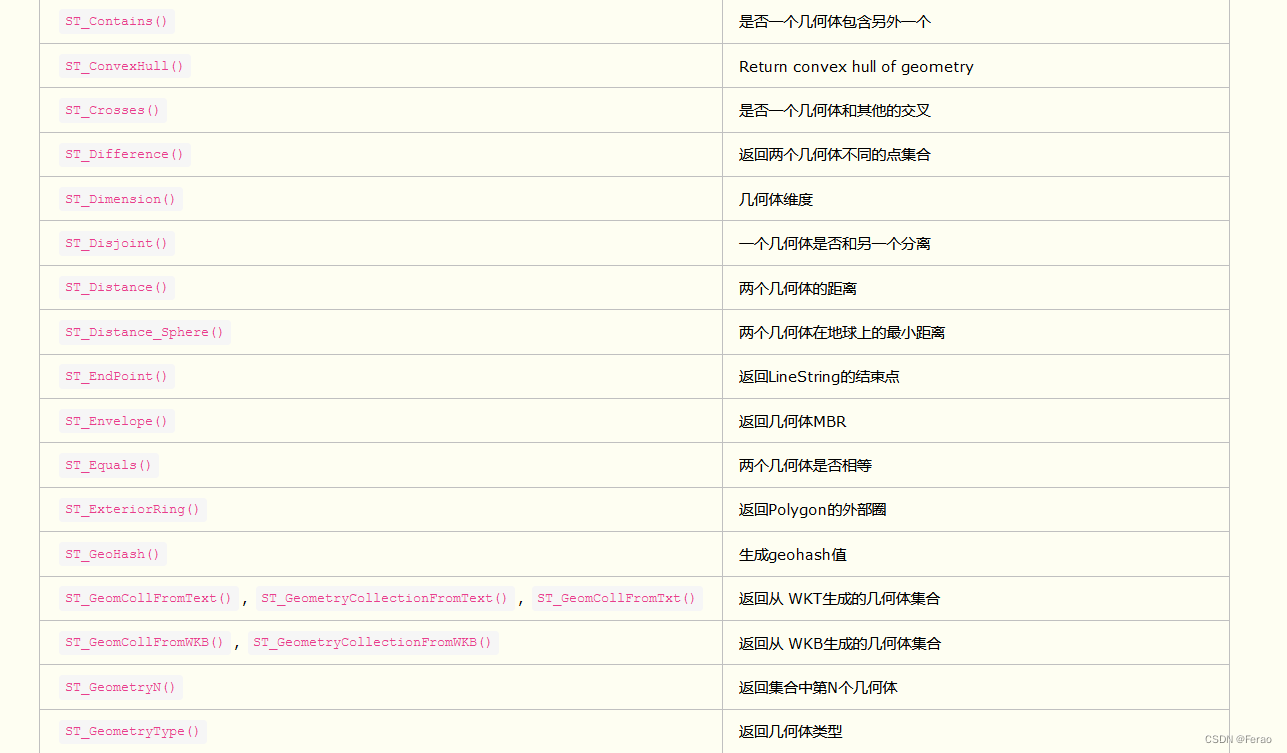Select ST_ExteriorRing() in the table

point(133,509)
